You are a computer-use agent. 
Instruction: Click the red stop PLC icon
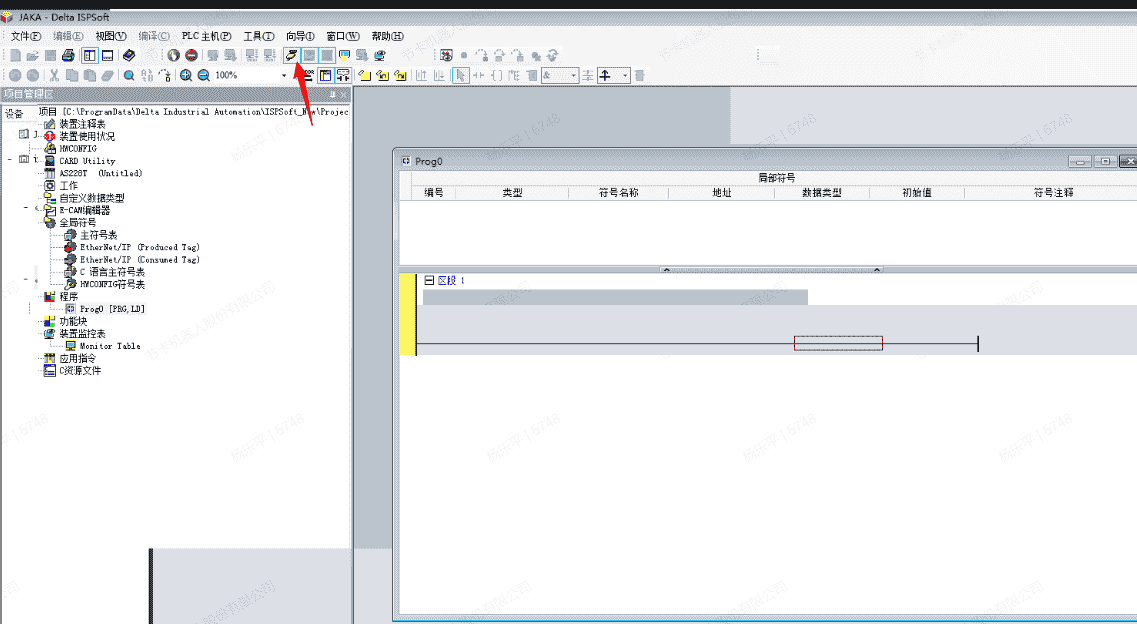pos(191,55)
